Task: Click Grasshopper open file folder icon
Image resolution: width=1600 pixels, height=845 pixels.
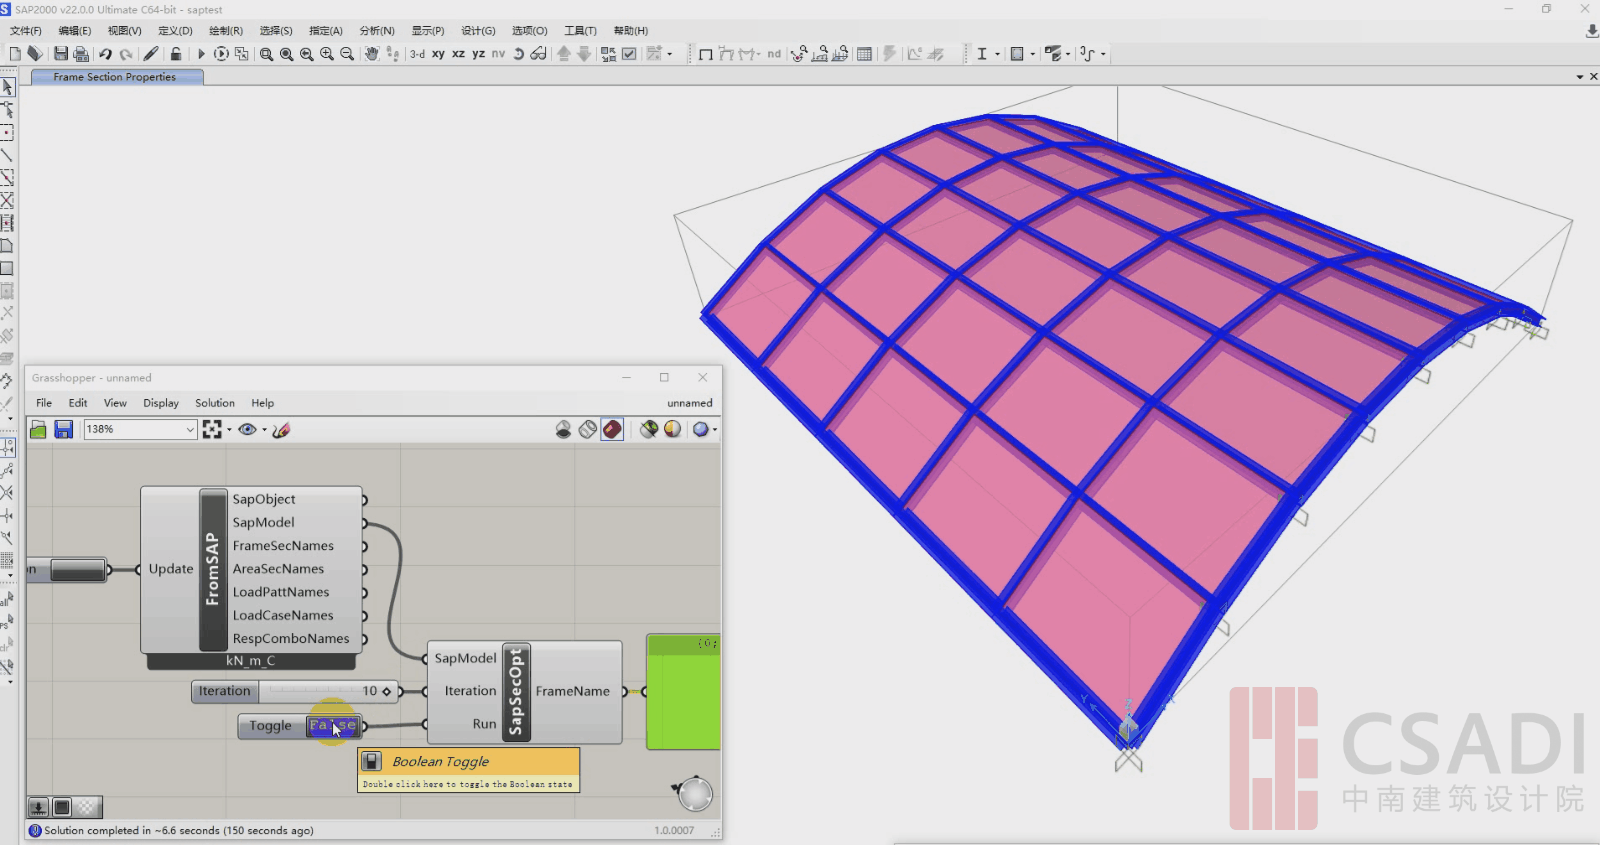Action: click(38, 429)
